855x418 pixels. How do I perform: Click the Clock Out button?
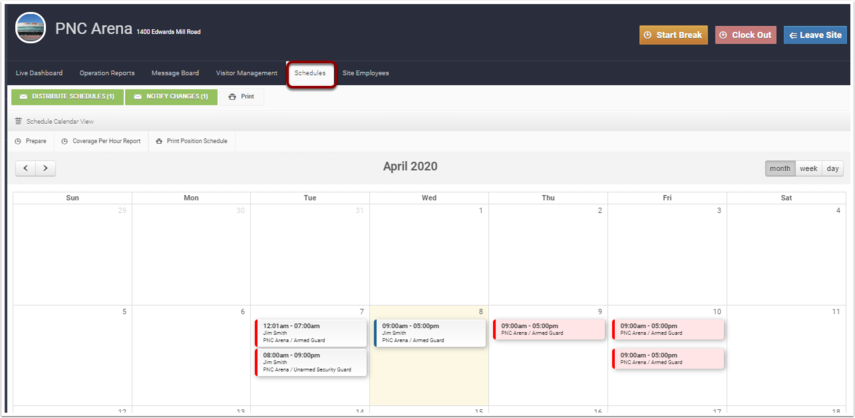click(x=745, y=35)
